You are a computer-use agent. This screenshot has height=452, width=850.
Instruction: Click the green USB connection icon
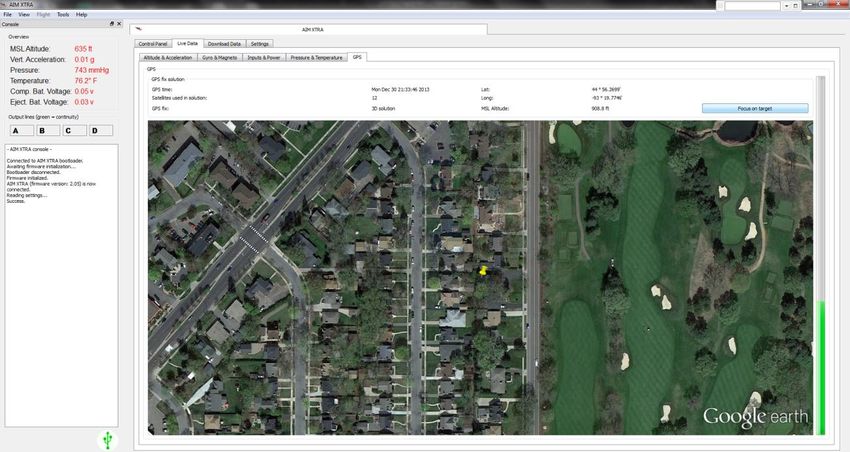pyautogui.click(x=107, y=440)
